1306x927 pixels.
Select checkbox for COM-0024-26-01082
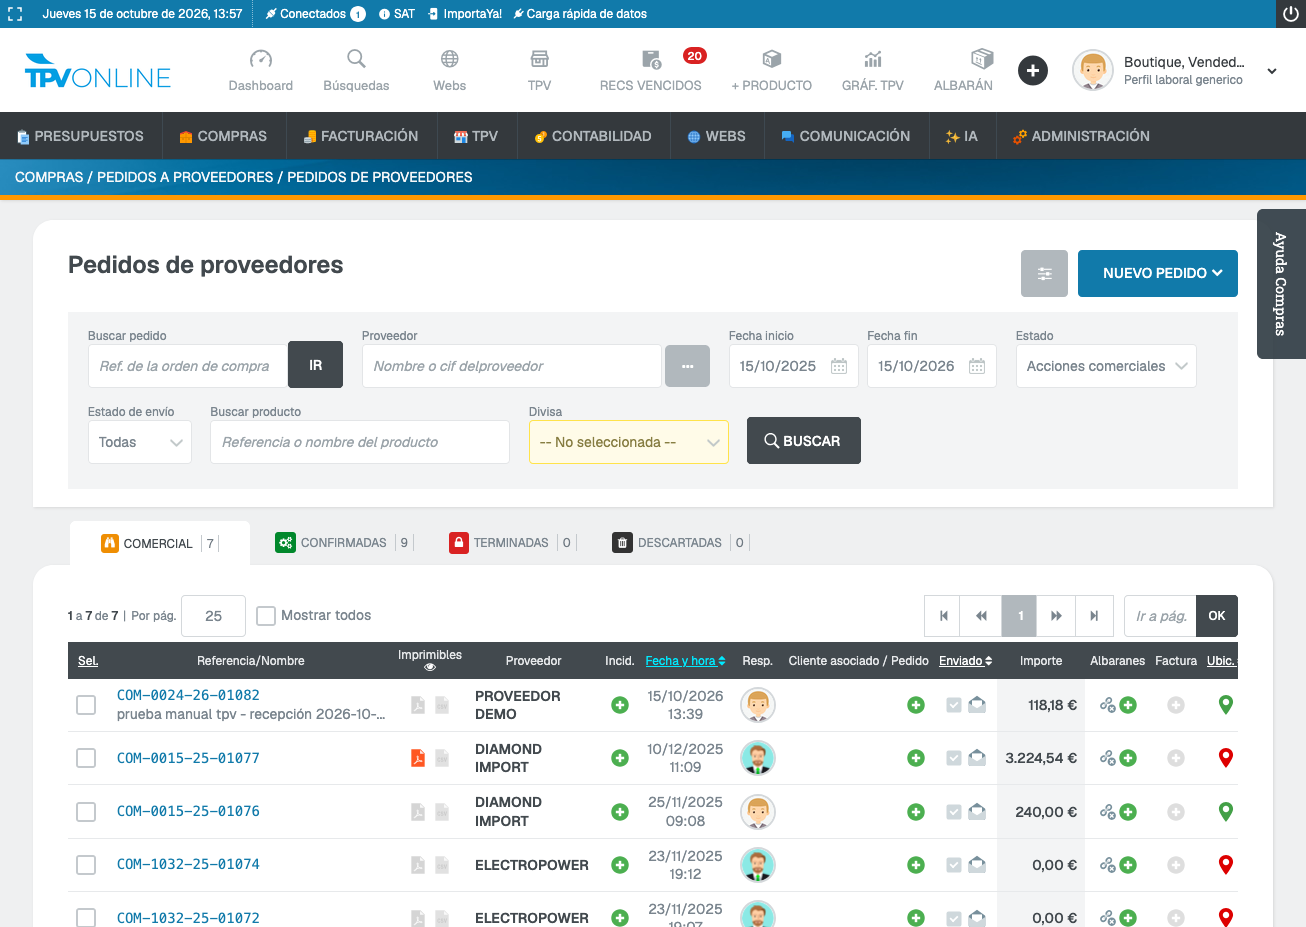point(86,705)
